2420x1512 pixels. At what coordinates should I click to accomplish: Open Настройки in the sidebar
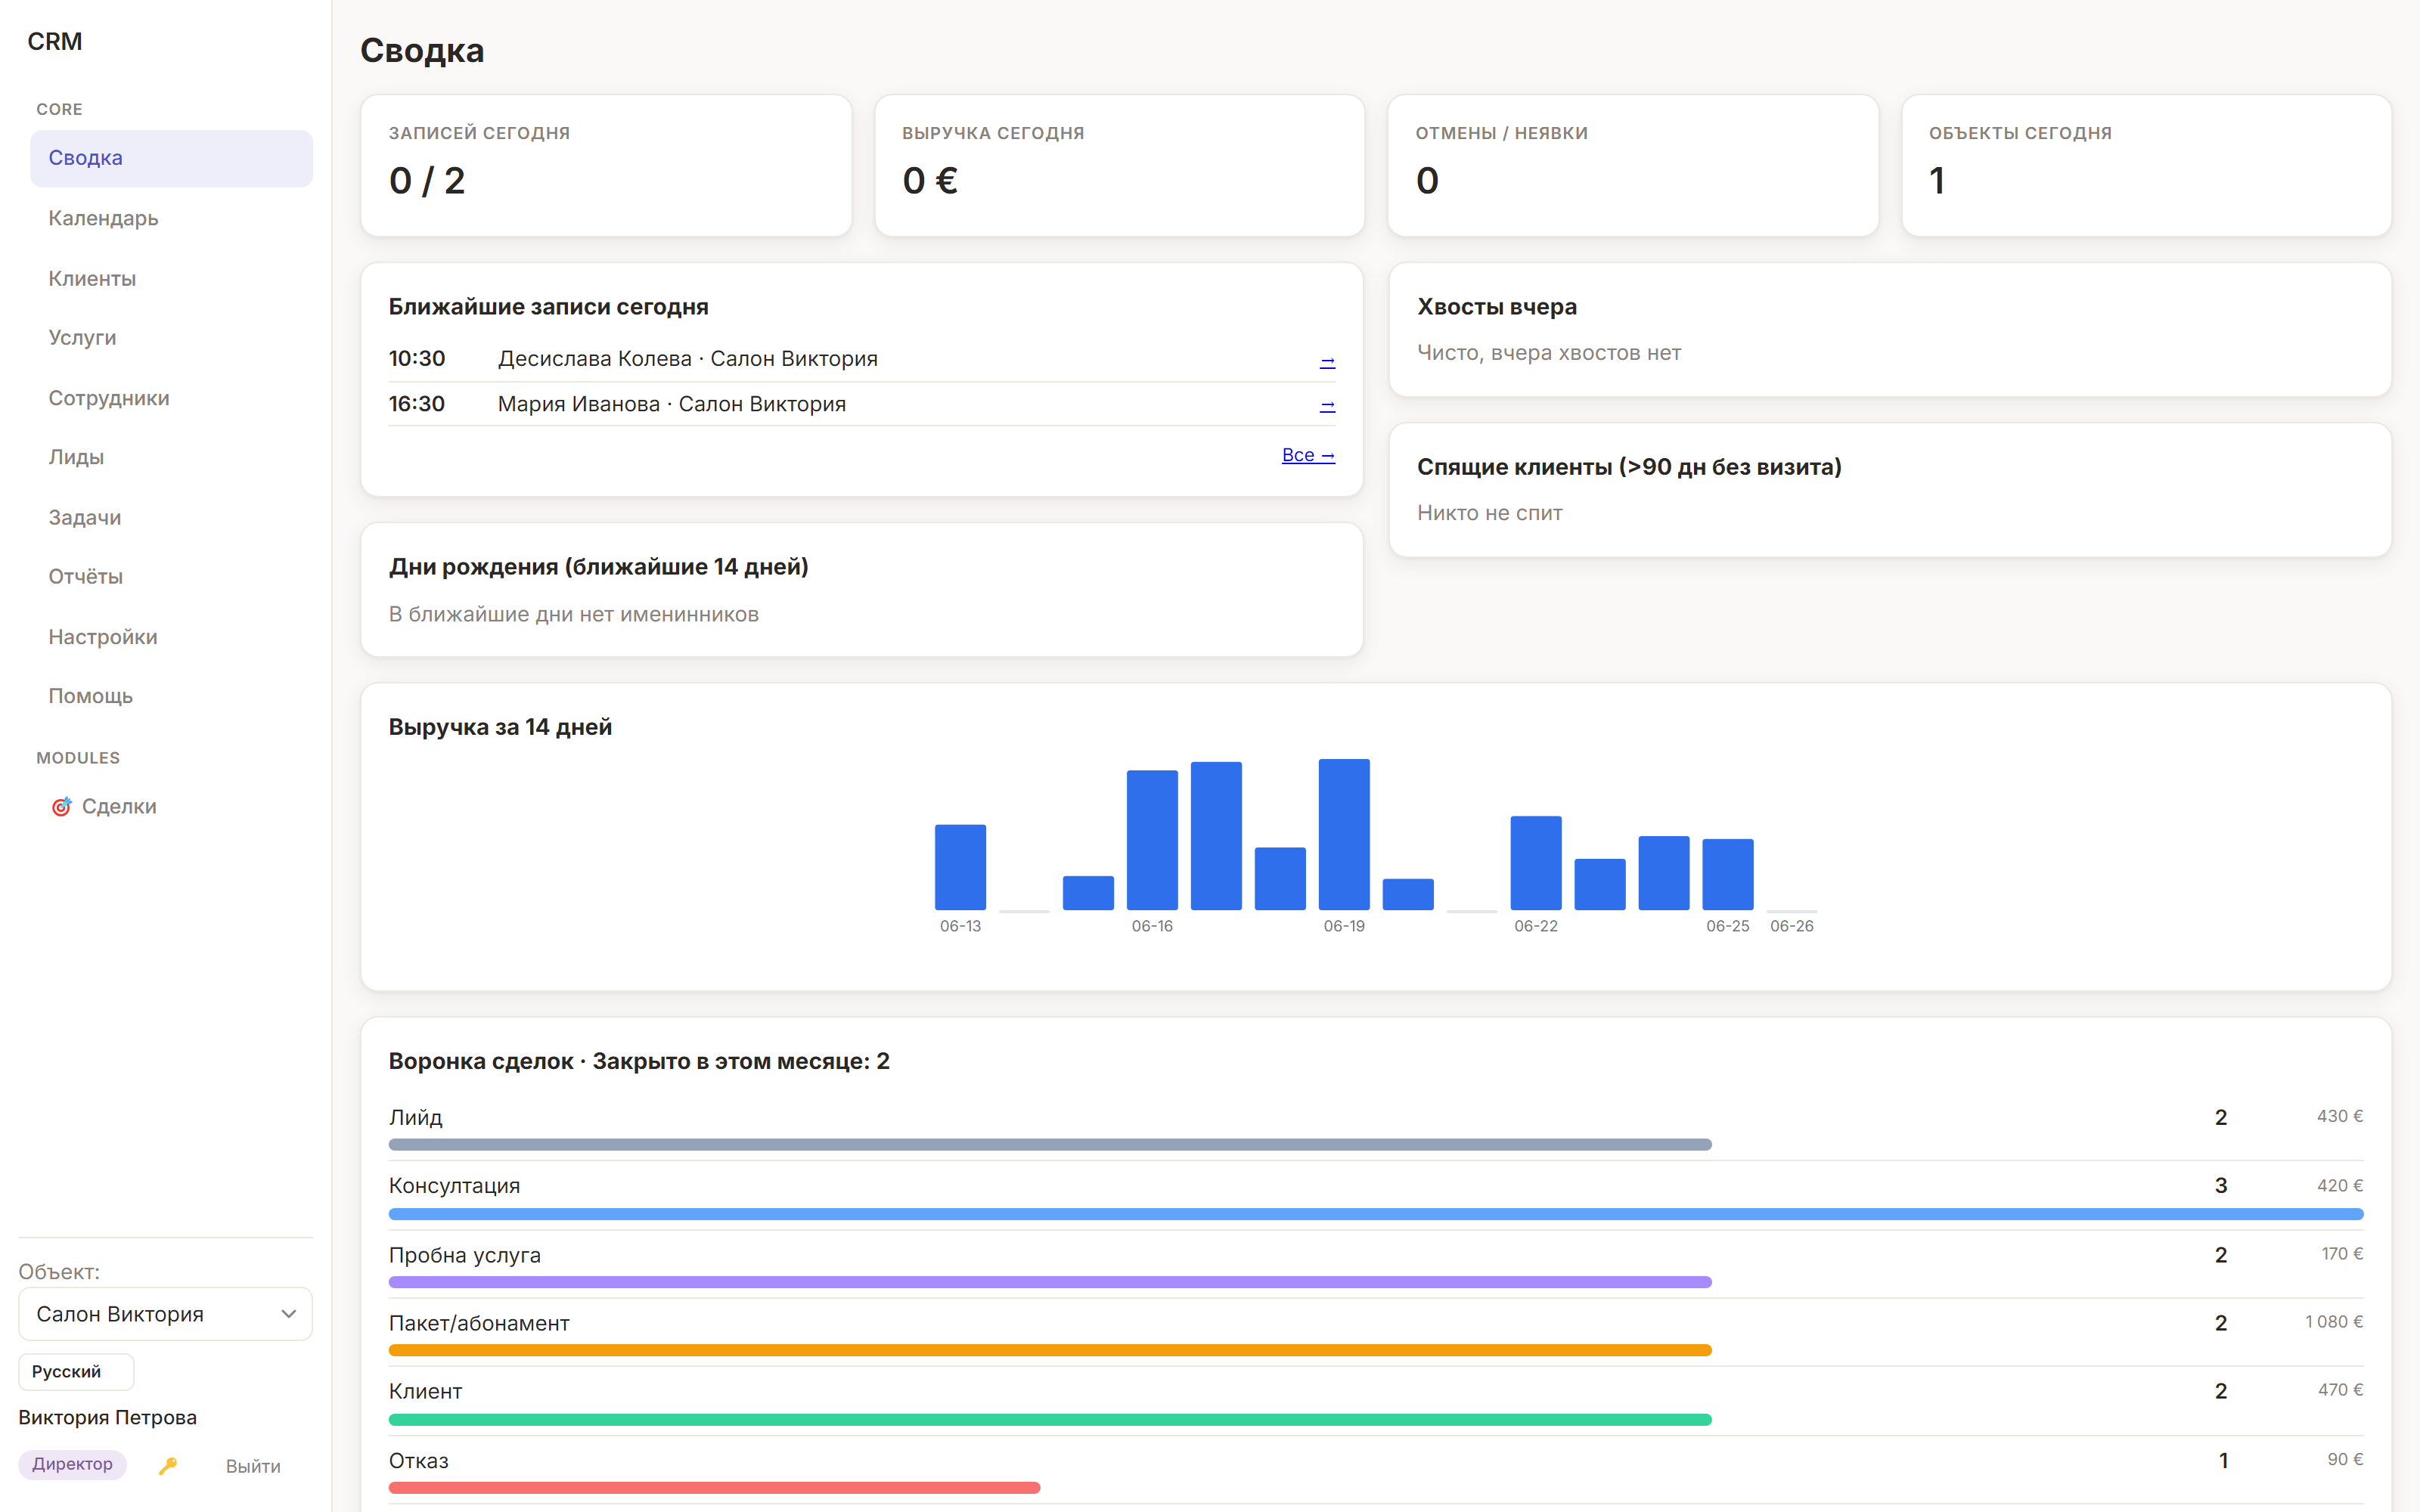pos(171,637)
